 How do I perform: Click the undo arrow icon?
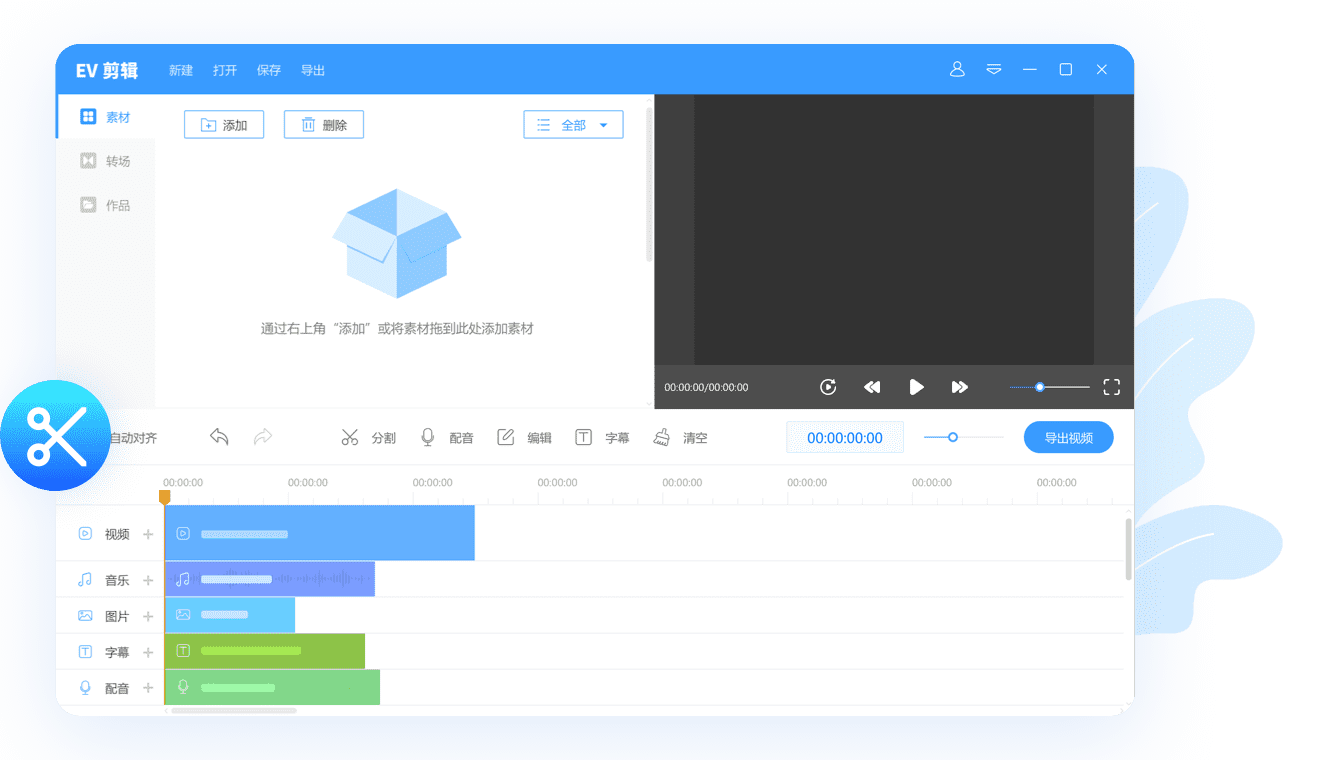220,437
